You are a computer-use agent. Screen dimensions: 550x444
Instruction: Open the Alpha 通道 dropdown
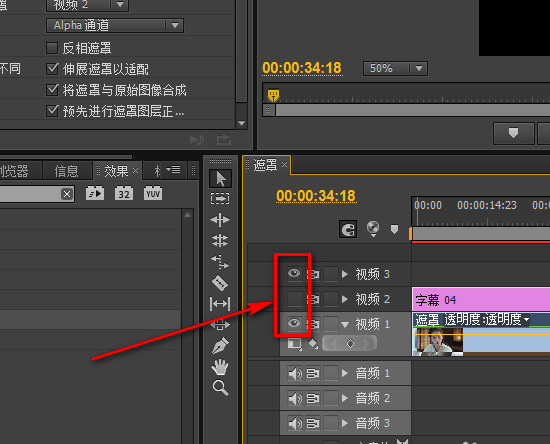pos(115,25)
